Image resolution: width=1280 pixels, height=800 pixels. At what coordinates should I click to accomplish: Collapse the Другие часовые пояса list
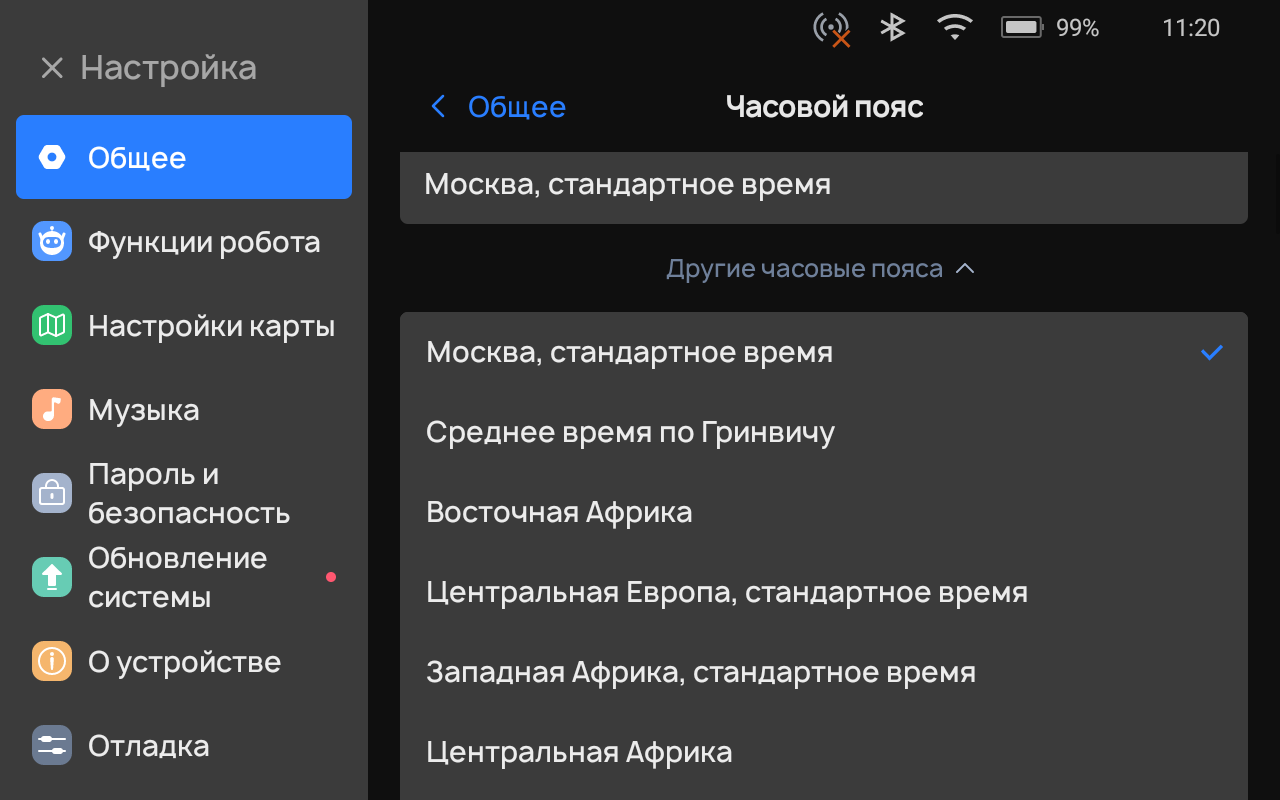(x=820, y=269)
